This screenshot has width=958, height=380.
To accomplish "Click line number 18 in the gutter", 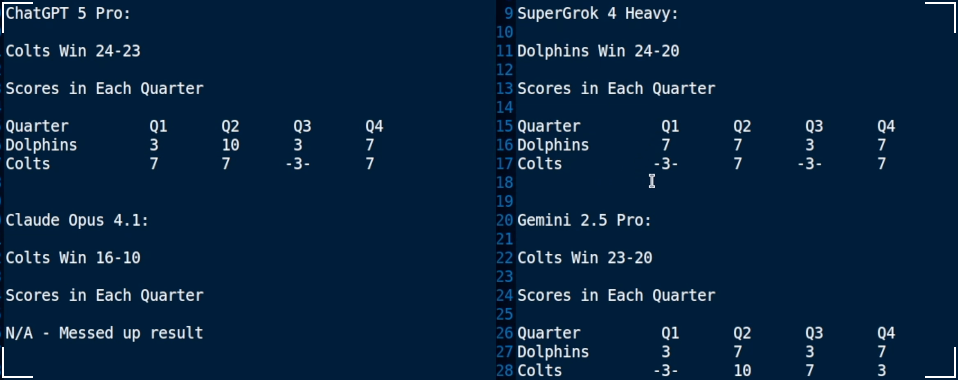I will 505,183.
